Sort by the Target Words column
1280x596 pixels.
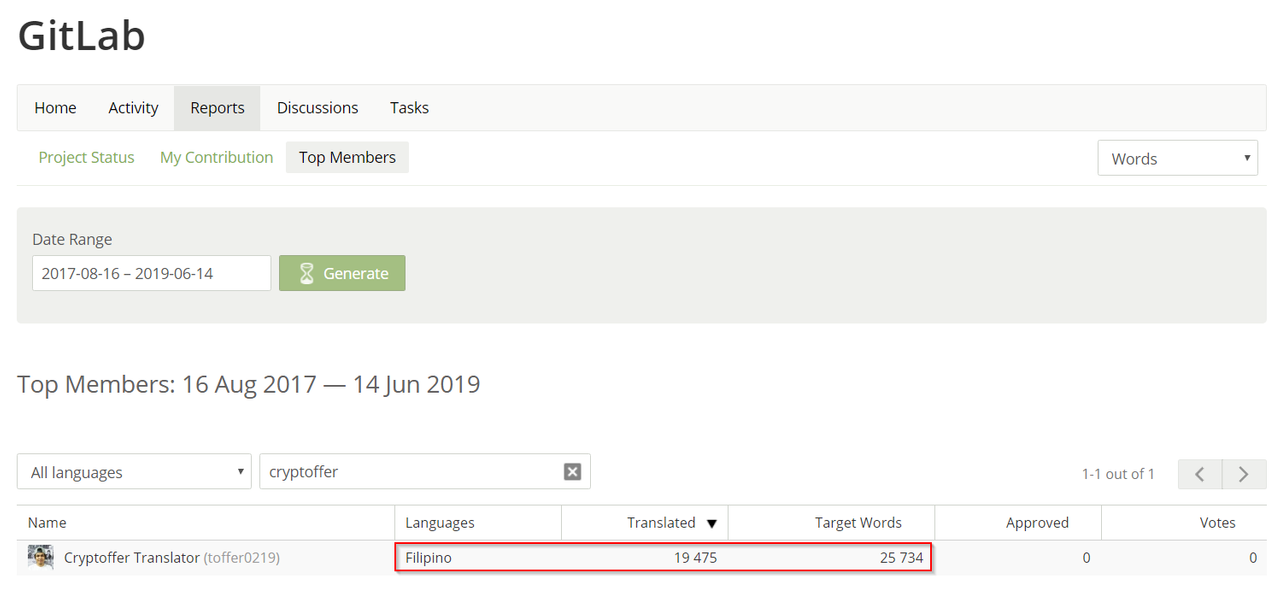(858, 523)
